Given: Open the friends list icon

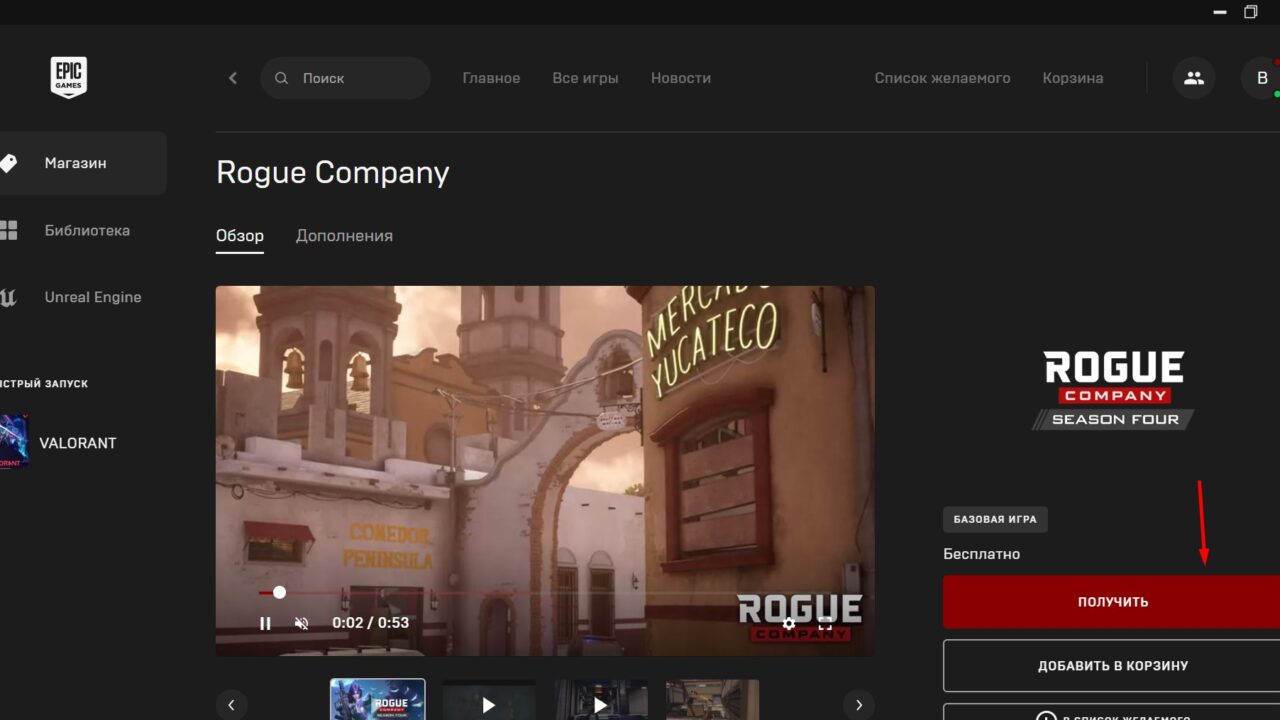Looking at the screenshot, I should pos(1193,77).
